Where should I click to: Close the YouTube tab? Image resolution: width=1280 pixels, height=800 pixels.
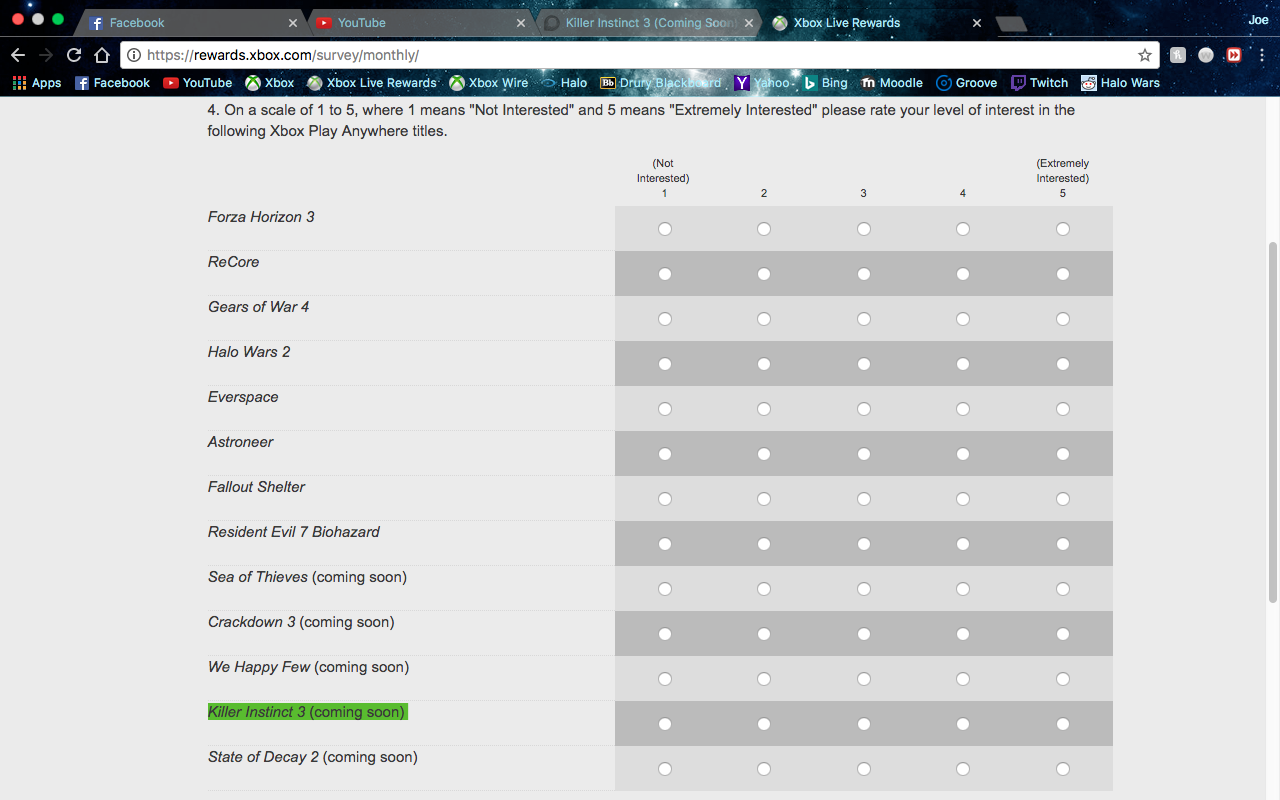pyautogui.click(x=521, y=22)
